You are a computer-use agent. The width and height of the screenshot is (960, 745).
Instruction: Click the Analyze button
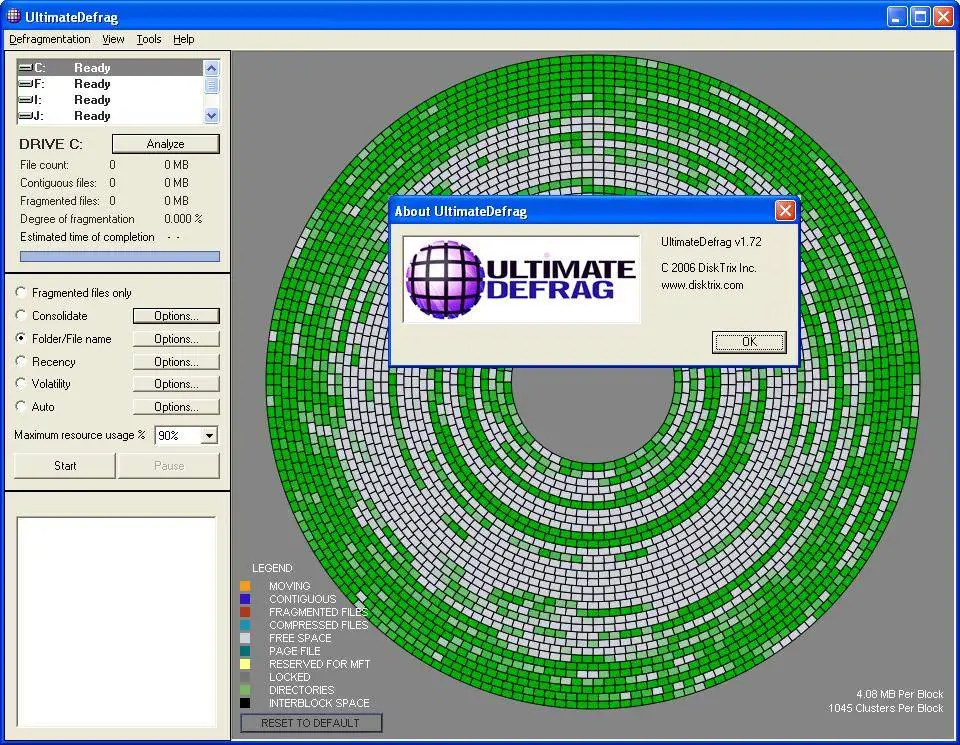[x=165, y=144]
